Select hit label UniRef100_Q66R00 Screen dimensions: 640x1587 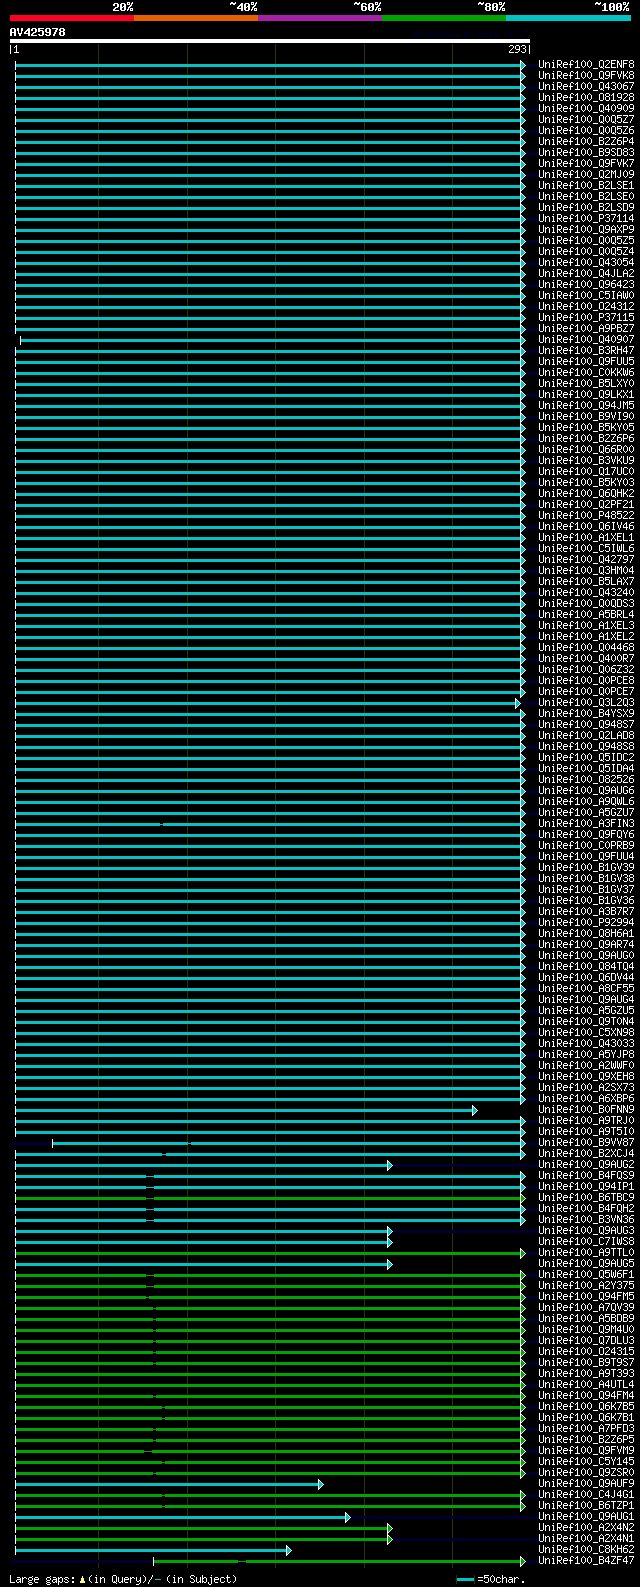(586, 450)
